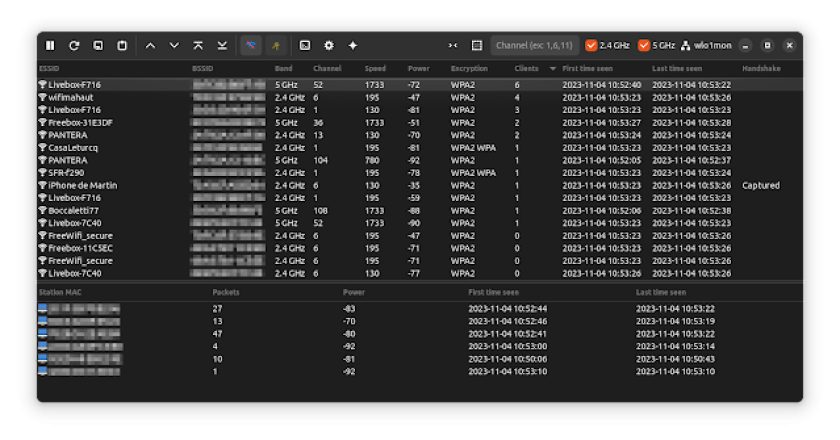The width and height of the screenshot is (840, 440).
Task: Select the iPhone de Martin network row
Action: 83,185
